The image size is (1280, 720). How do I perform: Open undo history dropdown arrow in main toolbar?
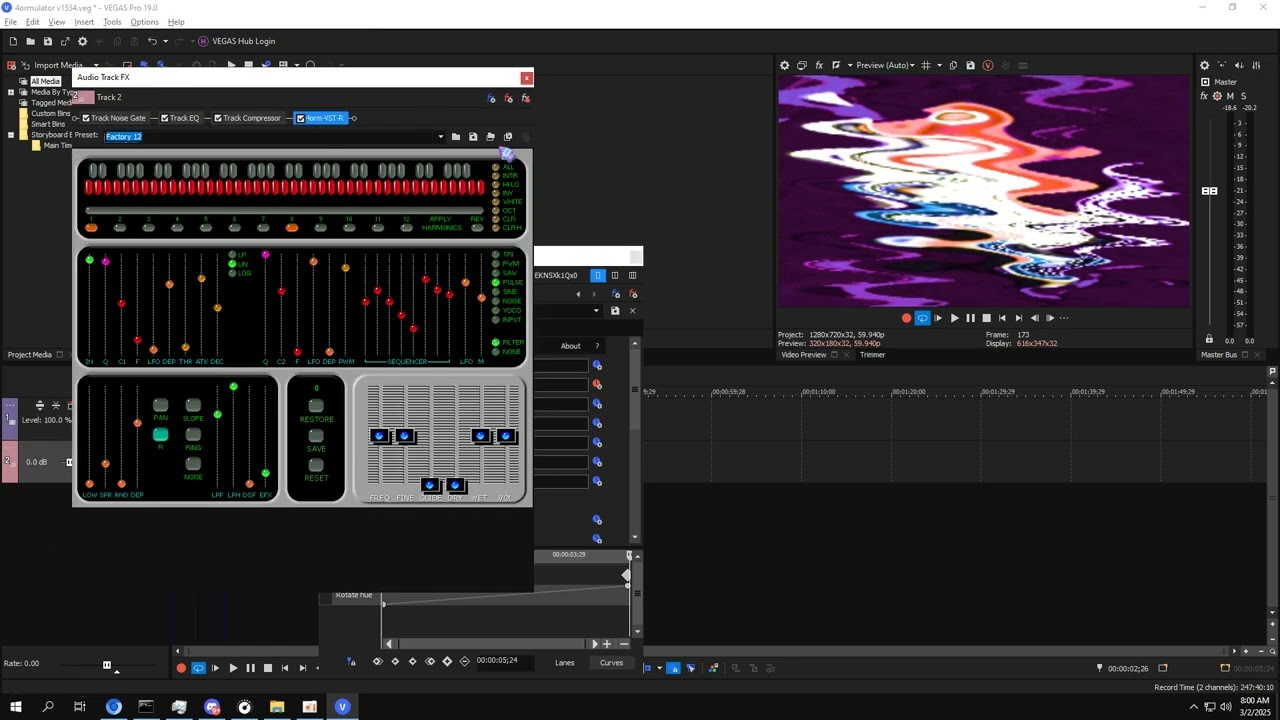(166, 41)
